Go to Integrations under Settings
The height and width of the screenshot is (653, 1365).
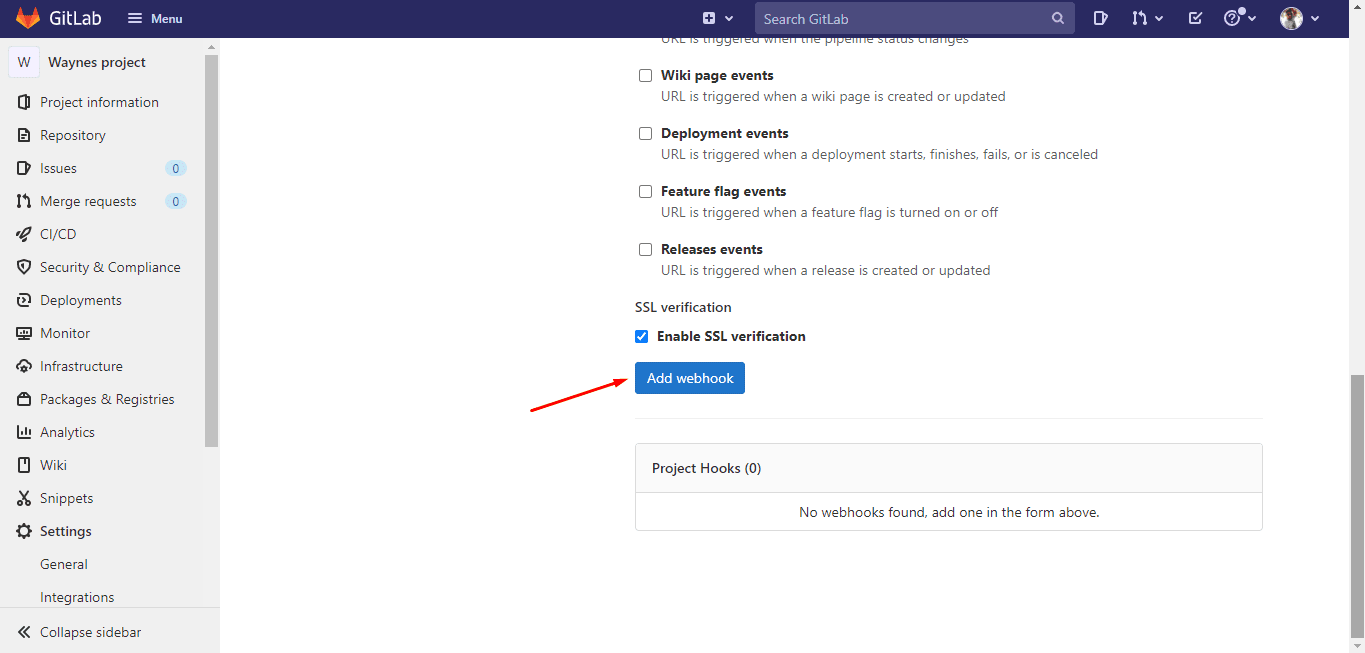click(x=77, y=597)
